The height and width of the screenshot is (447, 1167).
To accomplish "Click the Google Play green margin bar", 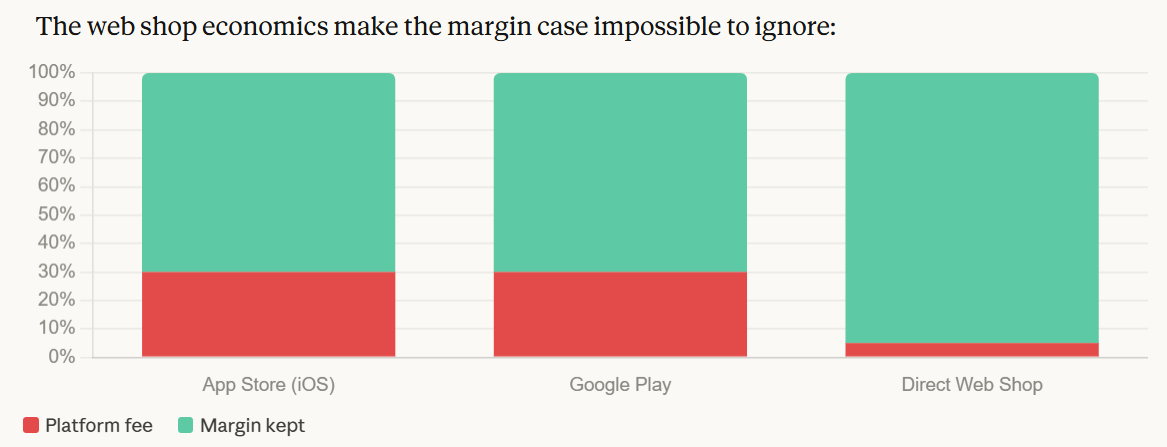I will (x=620, y=172).
